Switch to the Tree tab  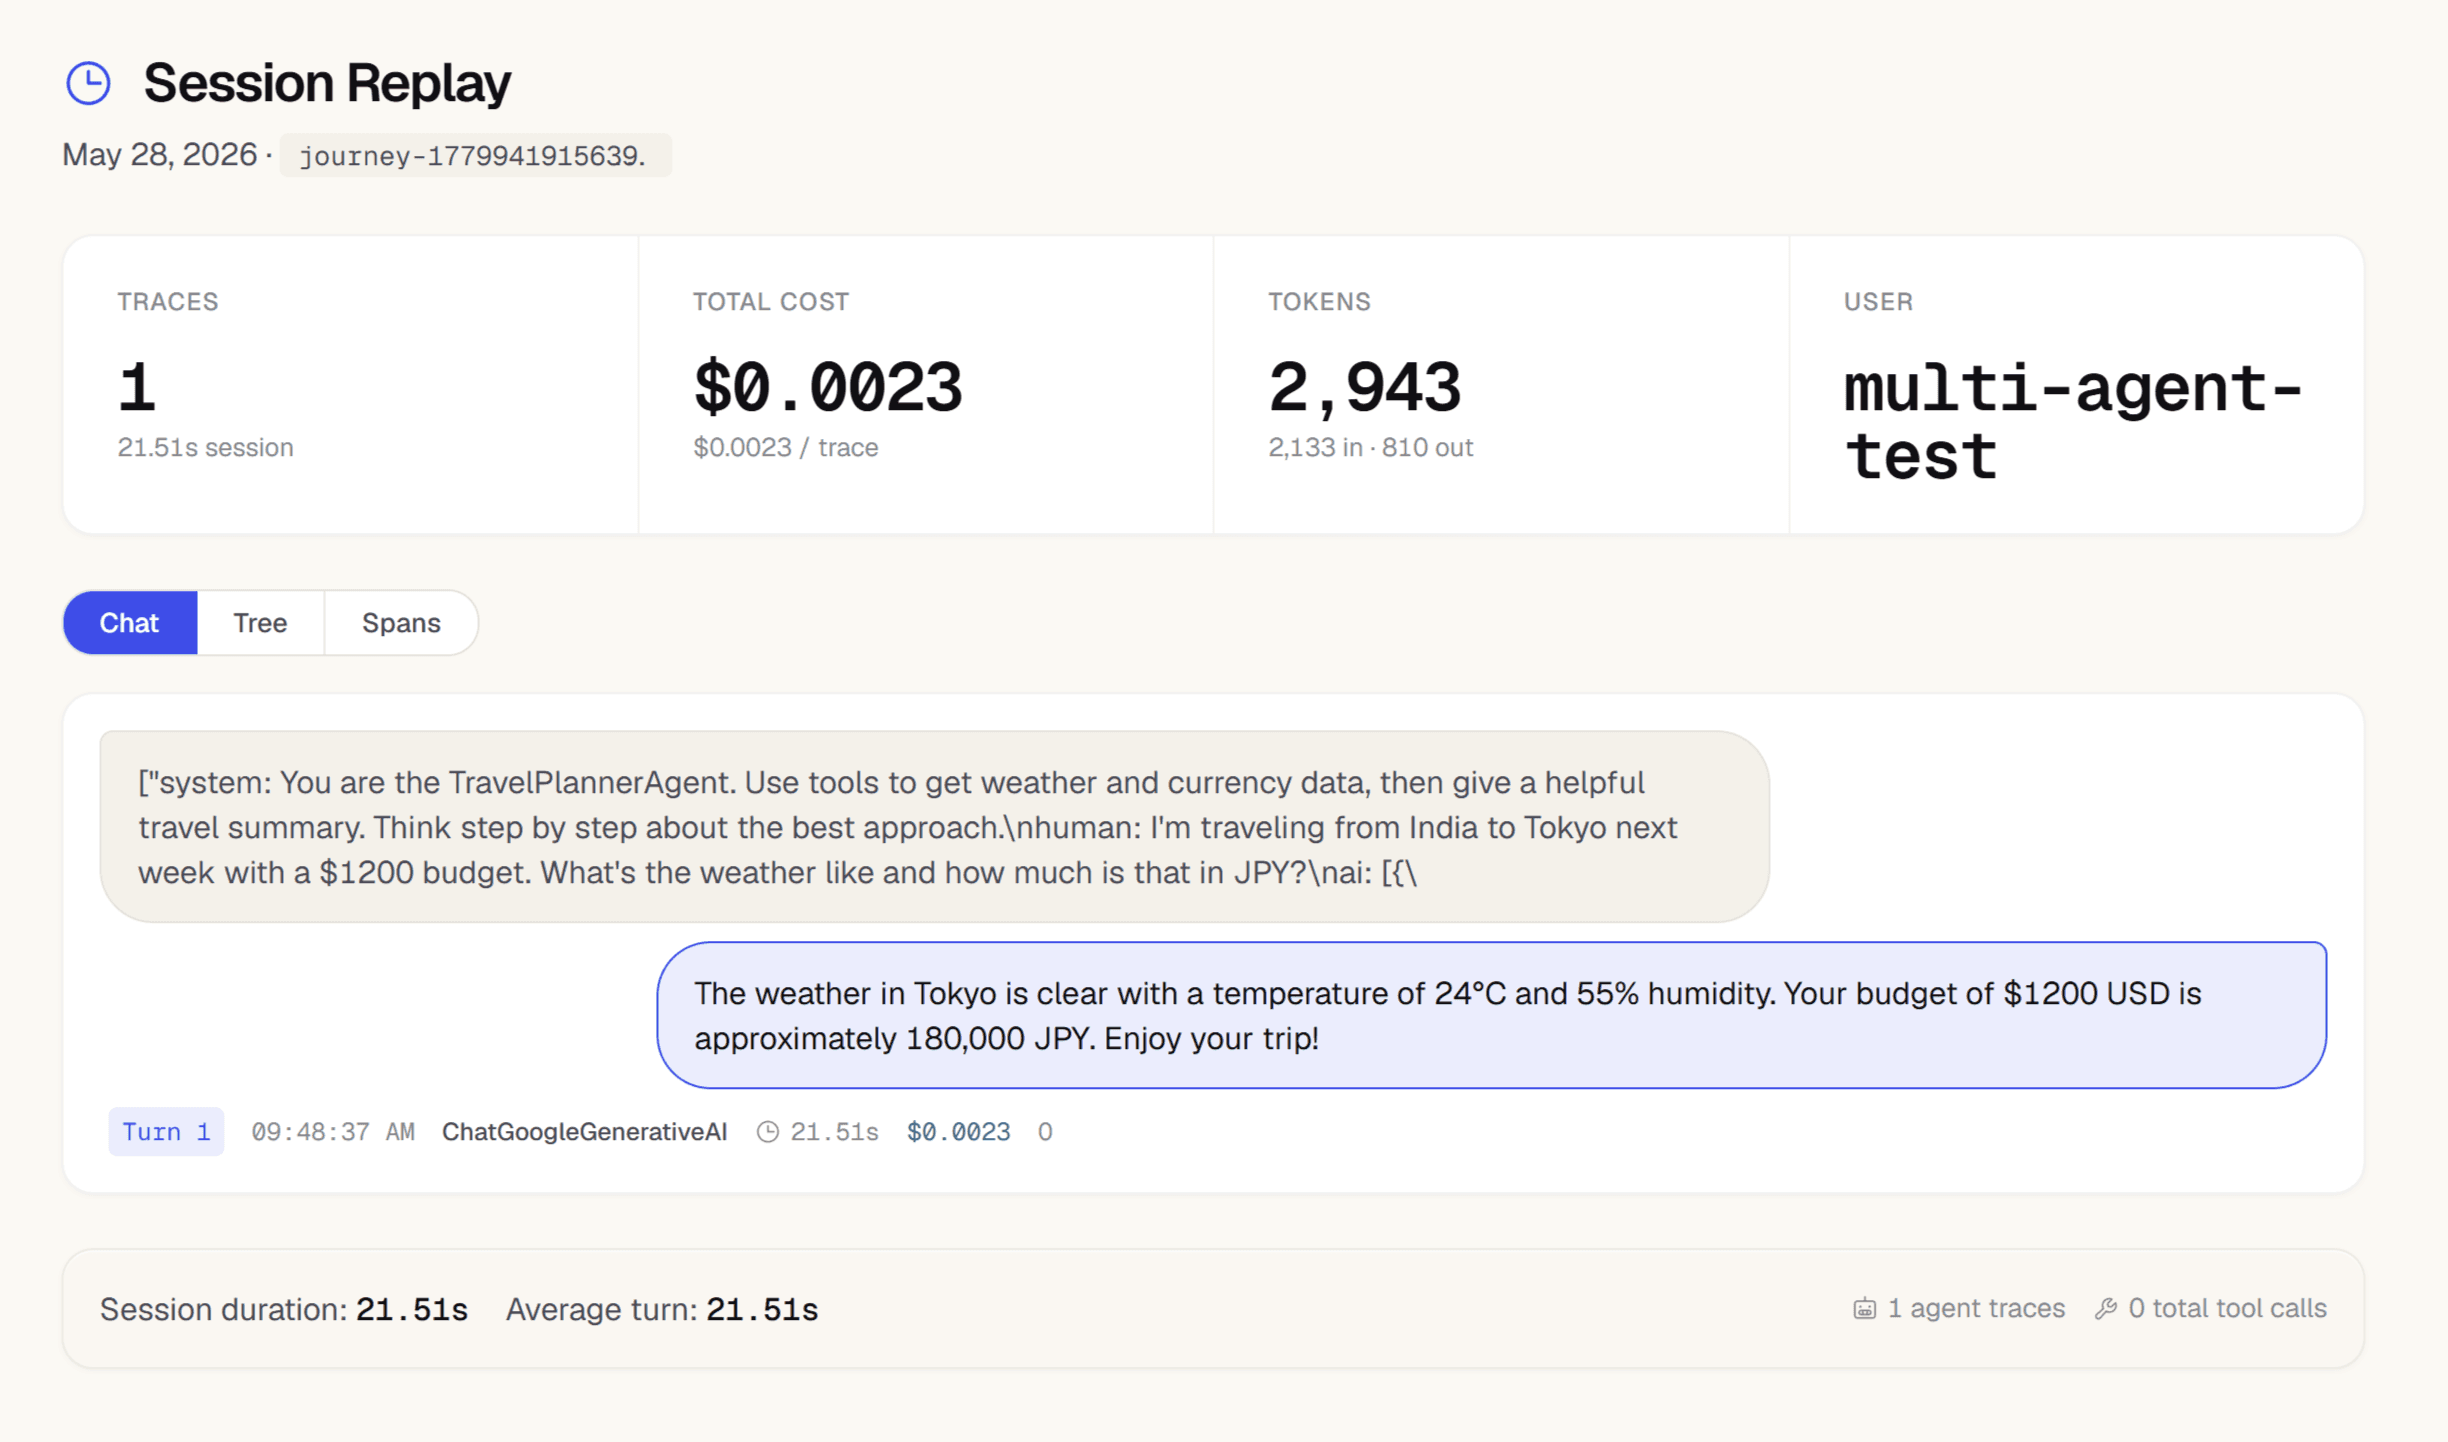pyautogui.click(x=260, y=622)
